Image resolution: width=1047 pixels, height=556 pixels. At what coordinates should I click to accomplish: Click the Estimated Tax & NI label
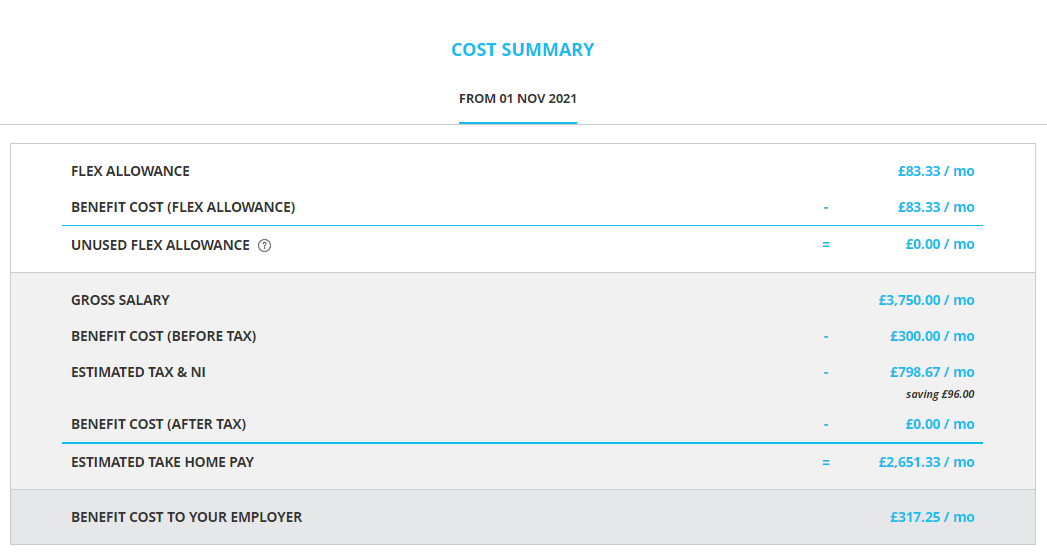tap(138, 372)
